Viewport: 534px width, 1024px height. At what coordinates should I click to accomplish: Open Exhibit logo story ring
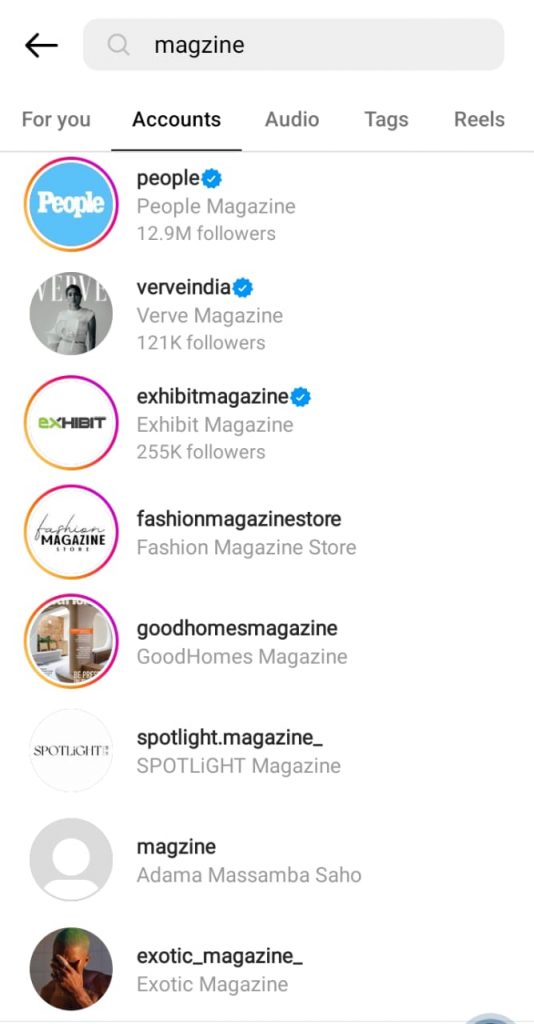pyautogui.click(x=71, y=423)
